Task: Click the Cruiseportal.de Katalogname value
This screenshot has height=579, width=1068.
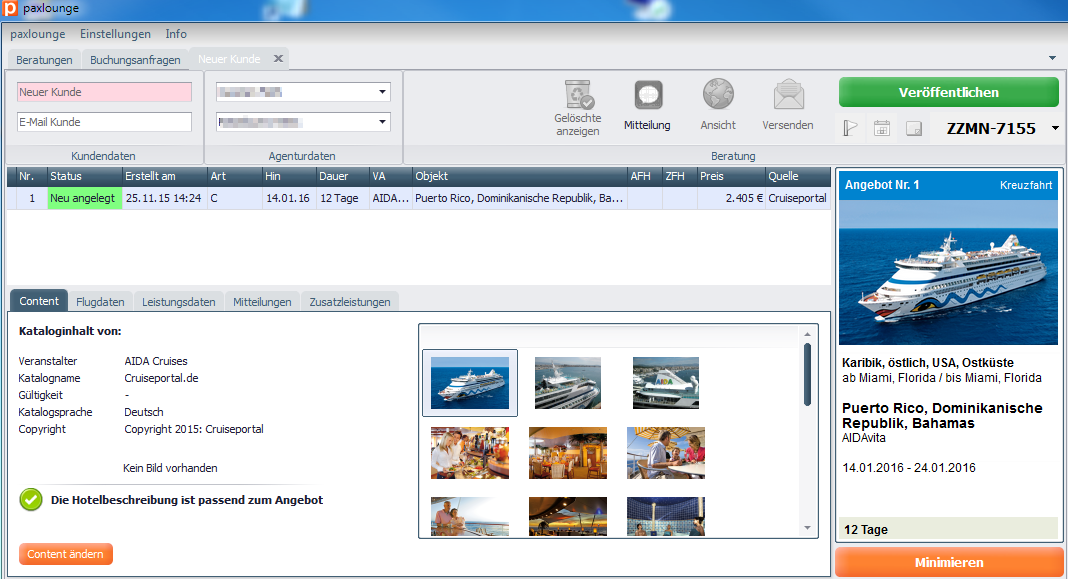Action: (161, 378)
